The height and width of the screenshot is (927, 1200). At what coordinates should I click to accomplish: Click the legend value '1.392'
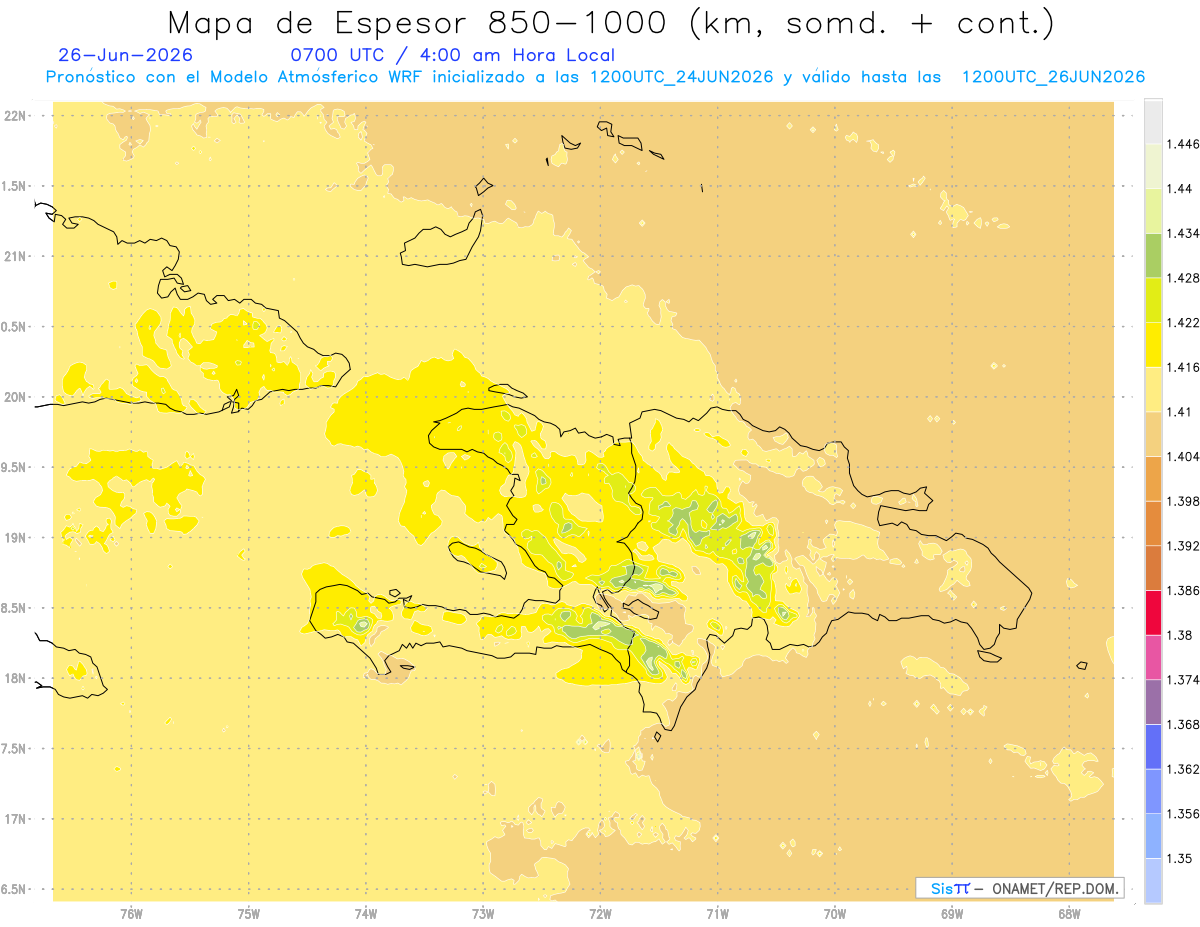[x=1184, y=546]
